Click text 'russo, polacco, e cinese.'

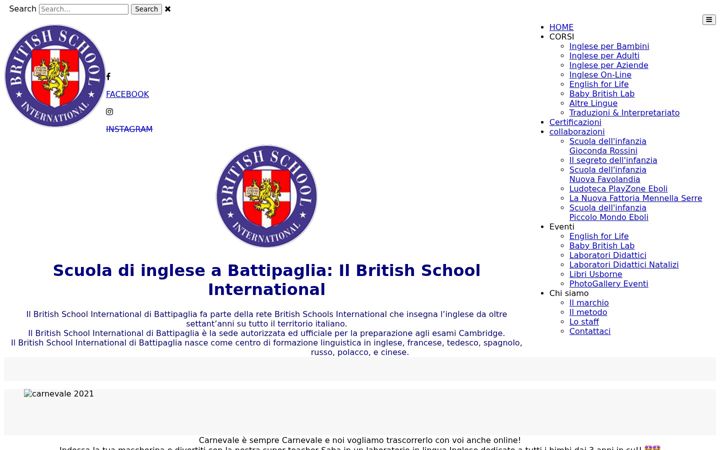pyautogui.click(x=360, y=353)
